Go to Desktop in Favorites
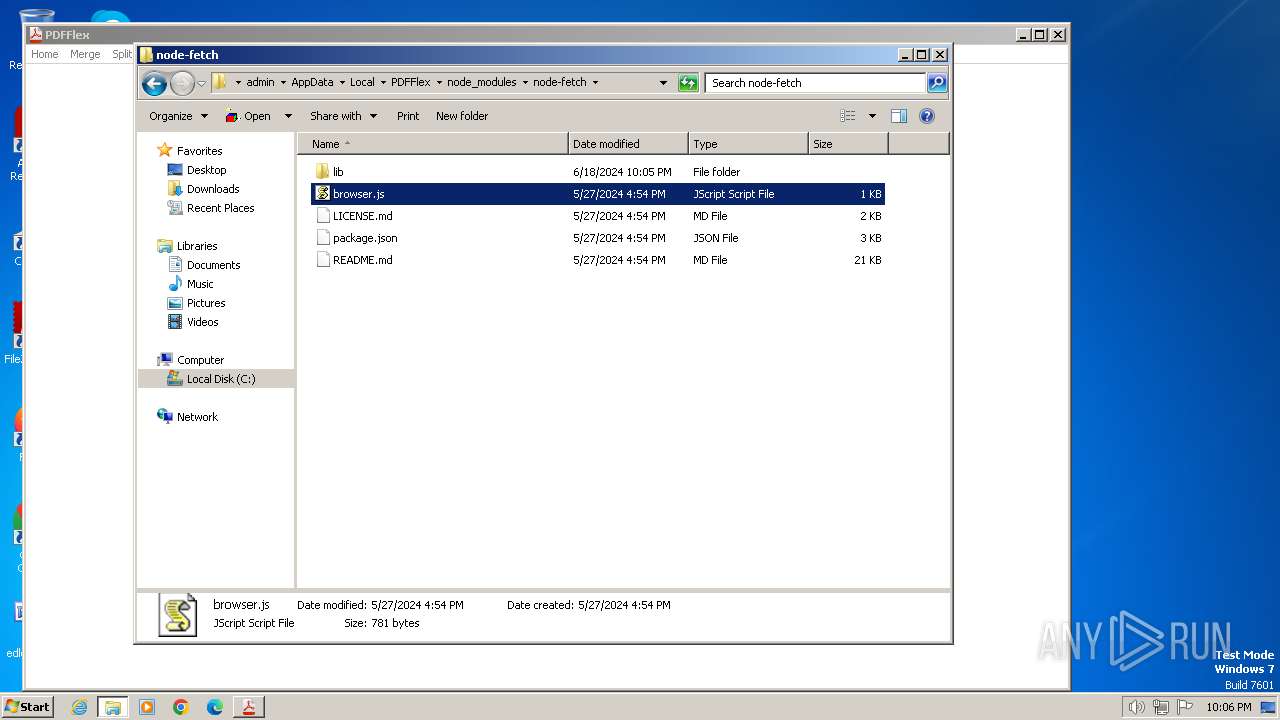This screenshot has height=720, width=1280. (x=206, y=170)
